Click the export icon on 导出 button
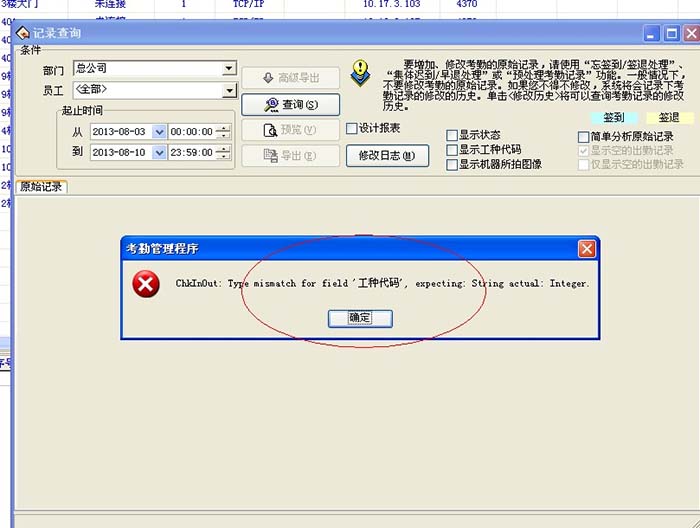700x528 pixels. [270, 155]
